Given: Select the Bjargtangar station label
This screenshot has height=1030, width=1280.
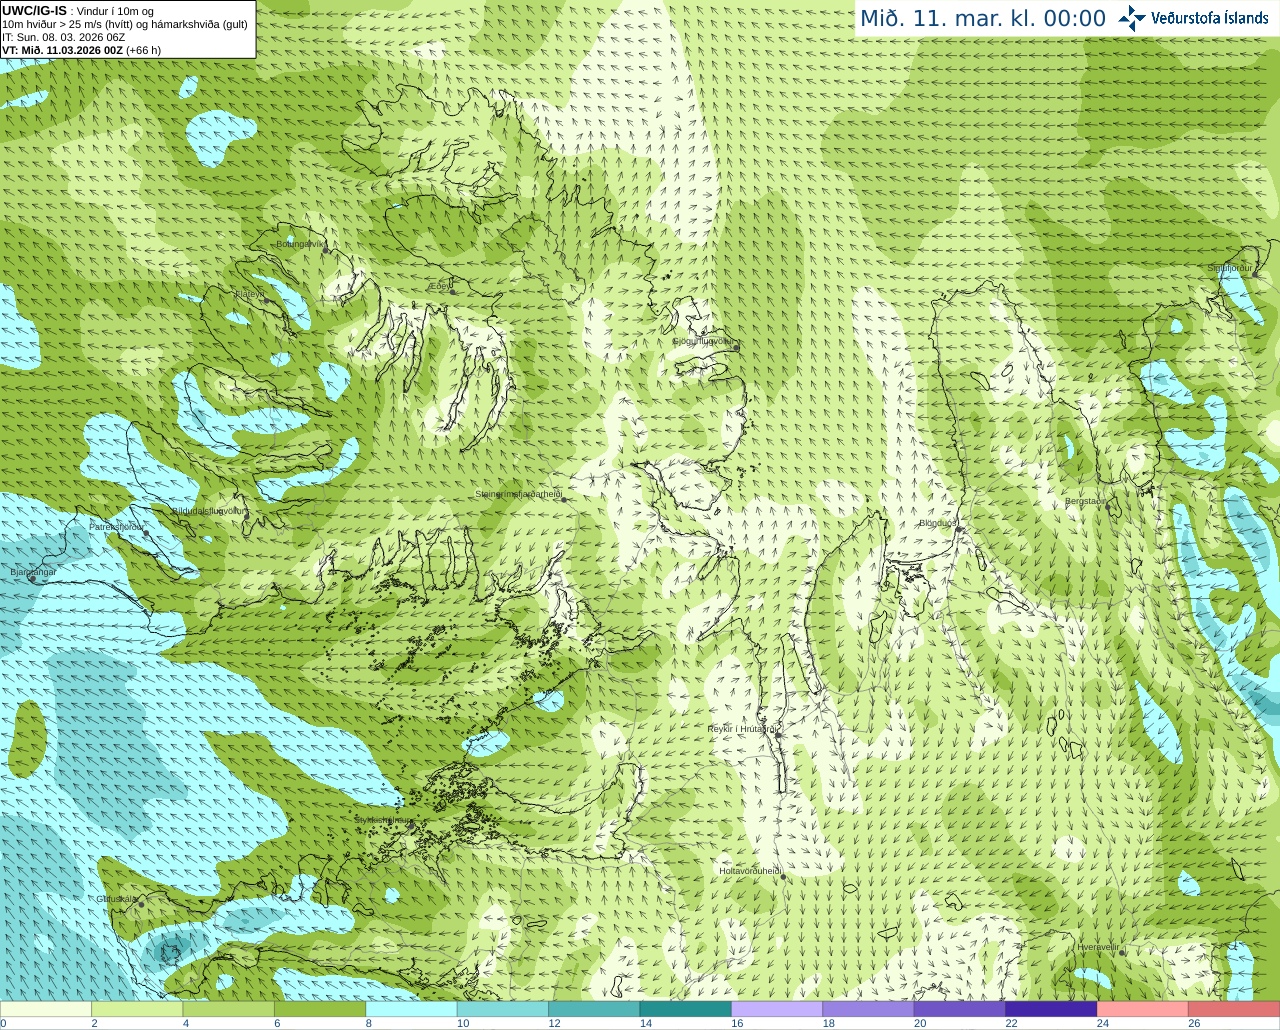Looking at the screenshot, I should point(33,572).
